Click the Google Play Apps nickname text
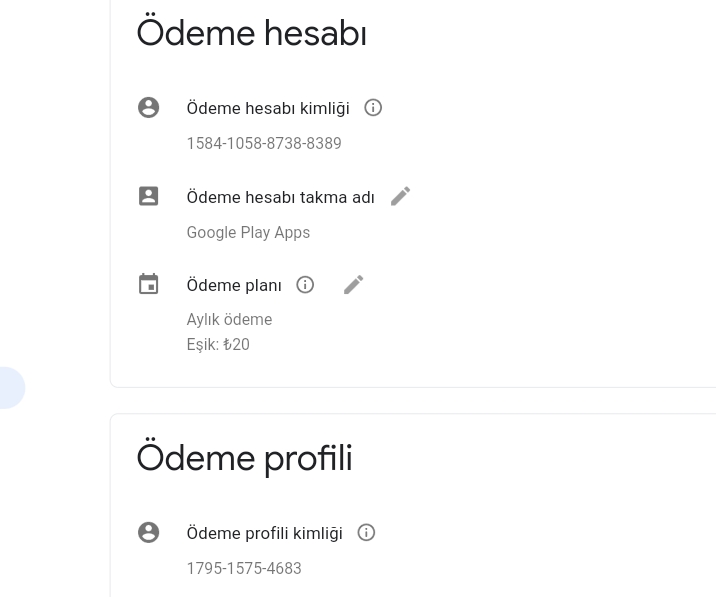Screen dimensions: 716x597 (x=248, y=232)
